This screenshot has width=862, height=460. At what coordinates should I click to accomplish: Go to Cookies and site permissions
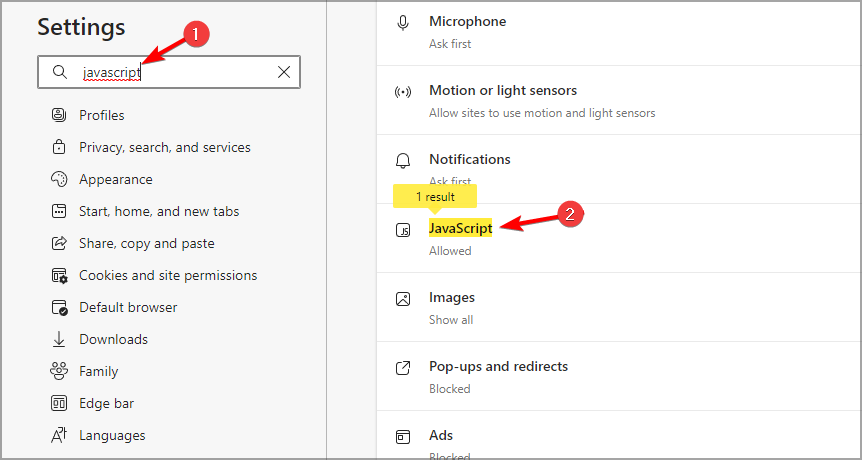pyautogui.click(x=168, y=275)
